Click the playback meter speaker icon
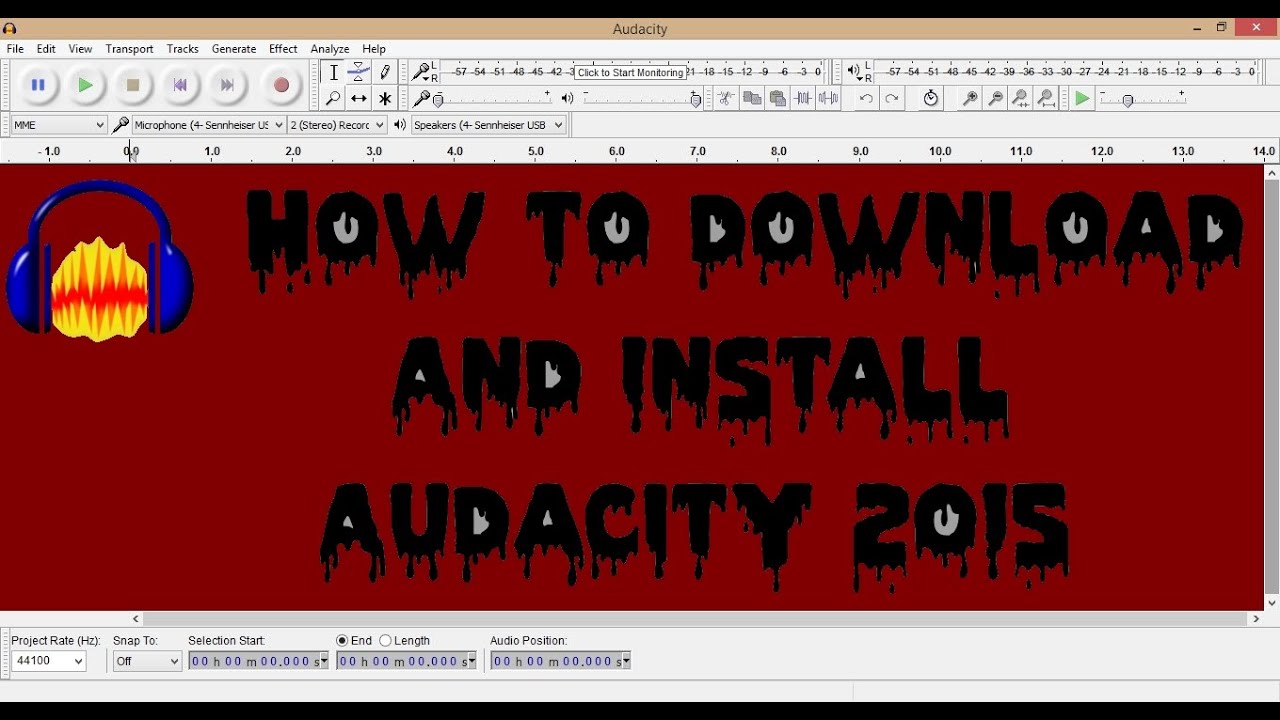The height and width of the screenshot is (720, 1280). 853,71
